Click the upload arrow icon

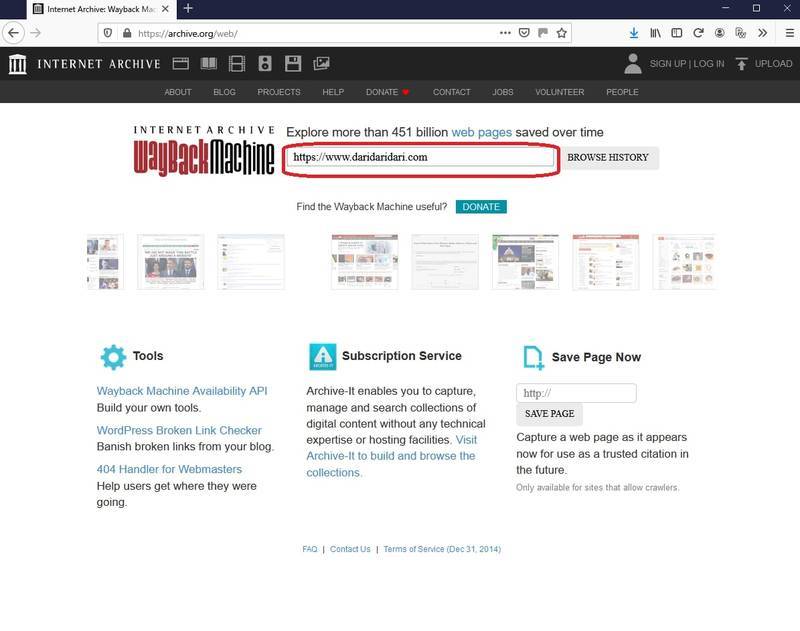741,64
